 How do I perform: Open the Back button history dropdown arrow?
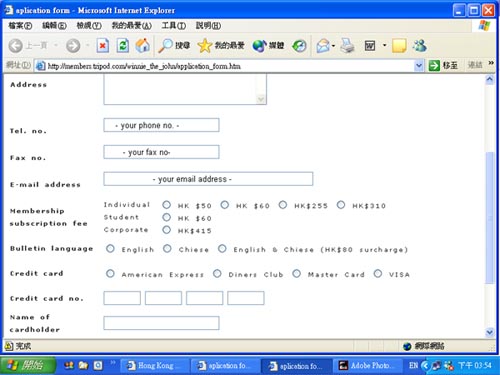[56, 46]
